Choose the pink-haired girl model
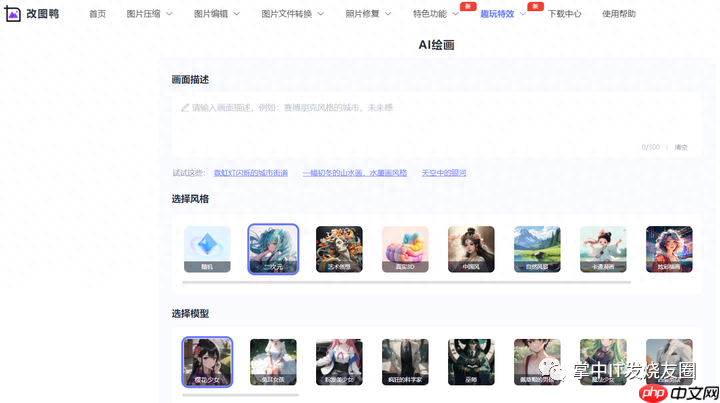This screenshot has height=403, width=720. point(339,362)
